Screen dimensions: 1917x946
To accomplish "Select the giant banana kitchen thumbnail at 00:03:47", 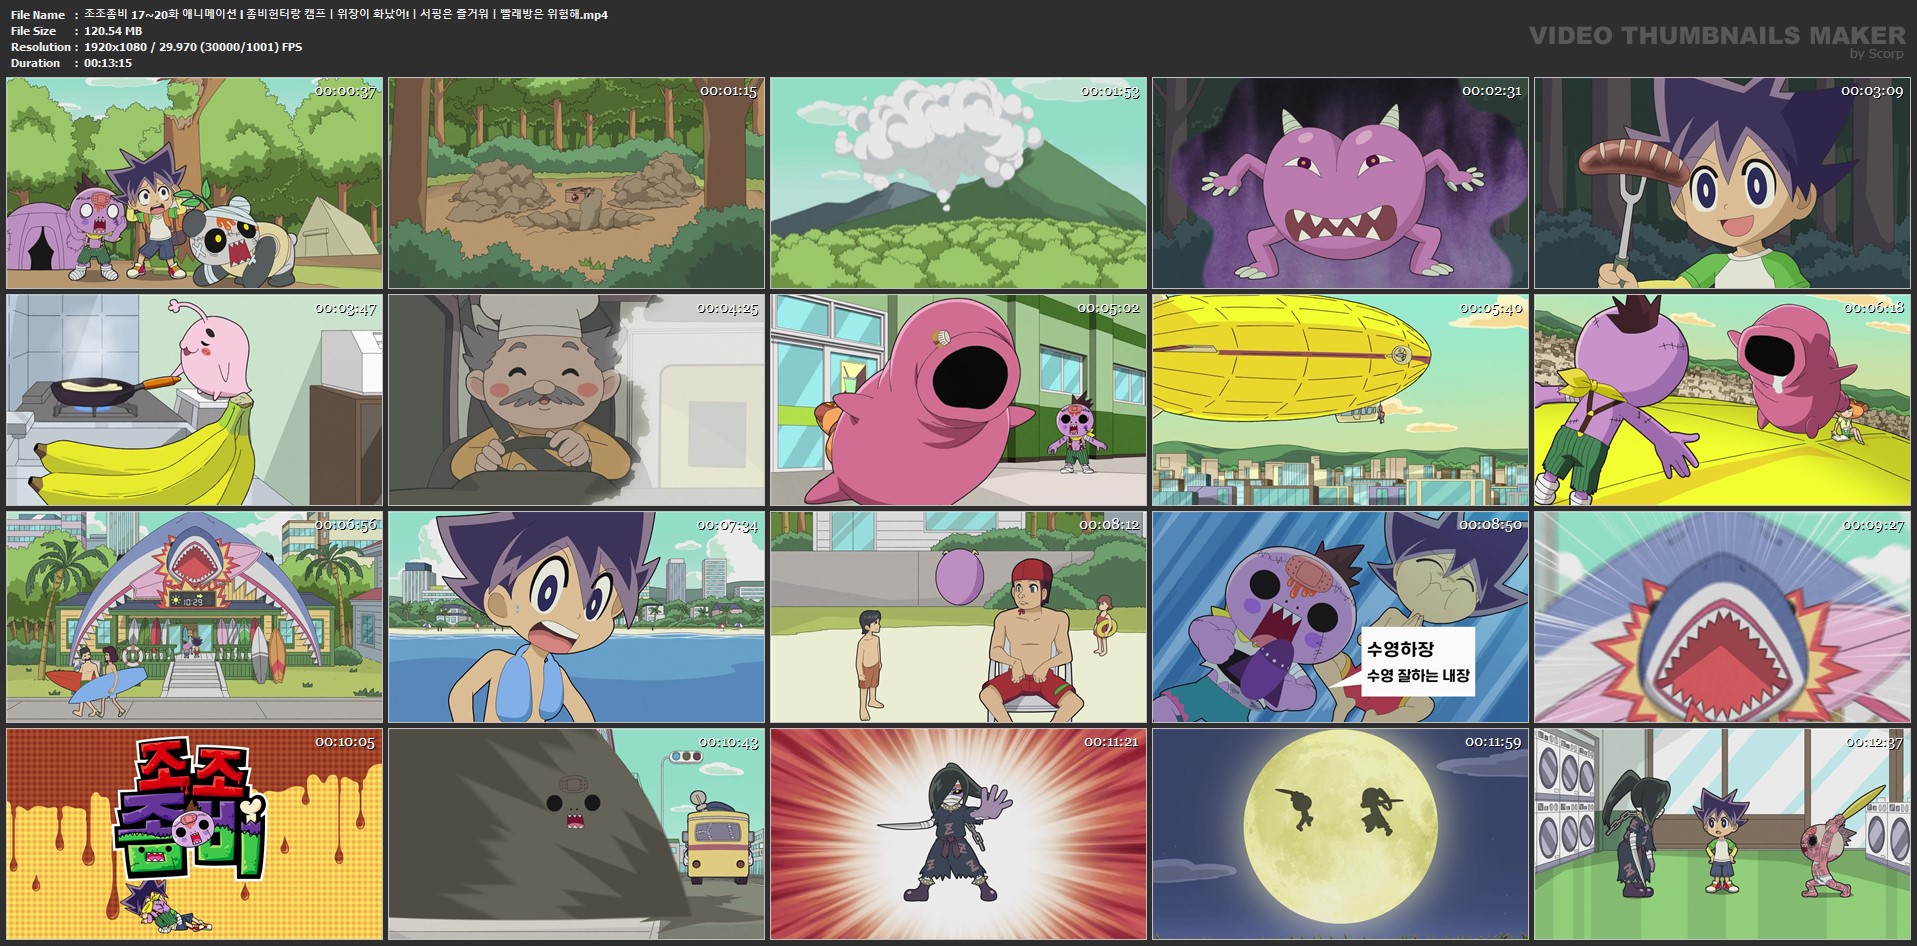I will pyautogui.click(x=194, y=400).
